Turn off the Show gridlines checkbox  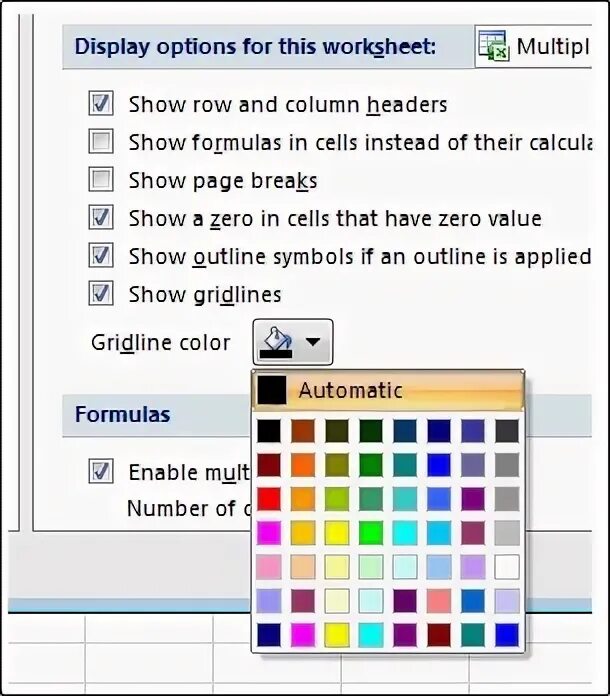[x=101, y=294]
